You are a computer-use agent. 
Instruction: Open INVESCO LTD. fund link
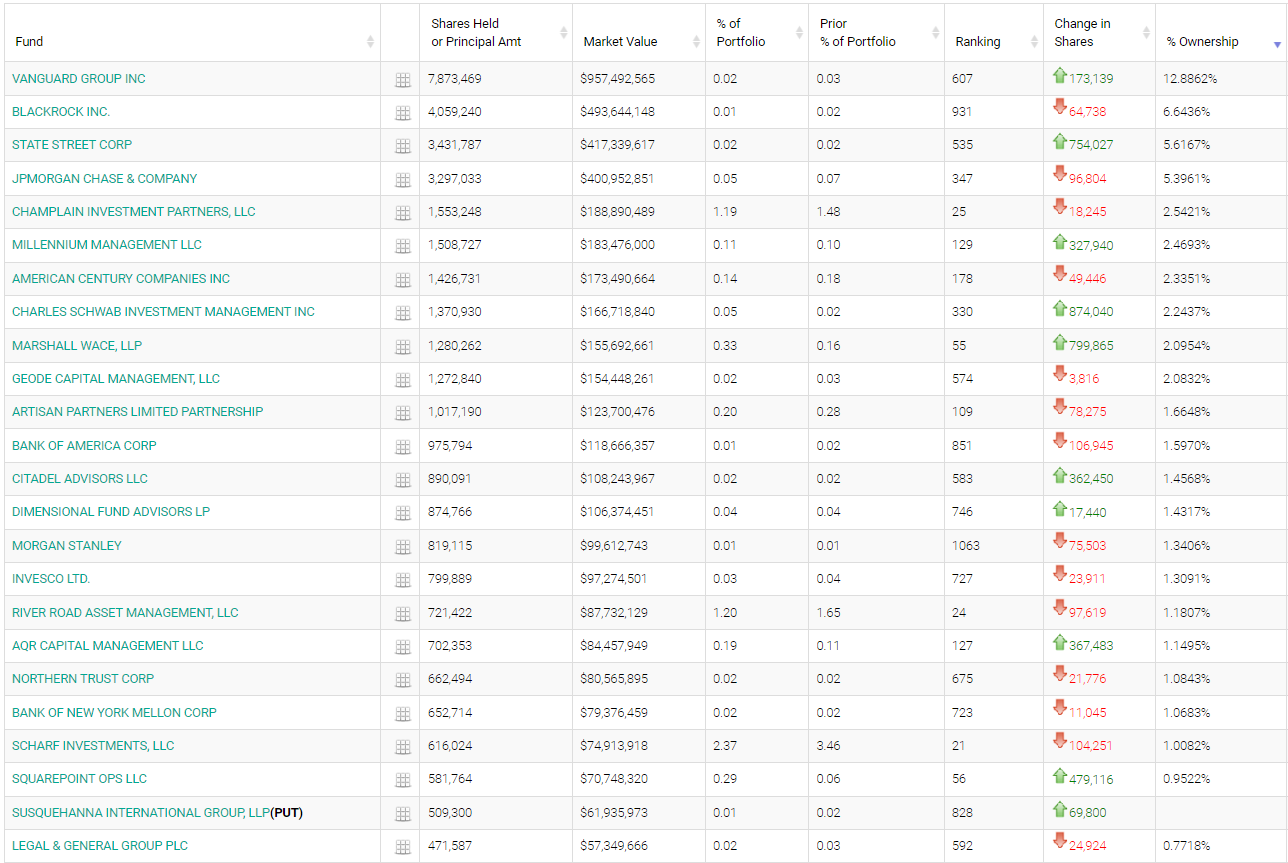click(x=51, y=579)
